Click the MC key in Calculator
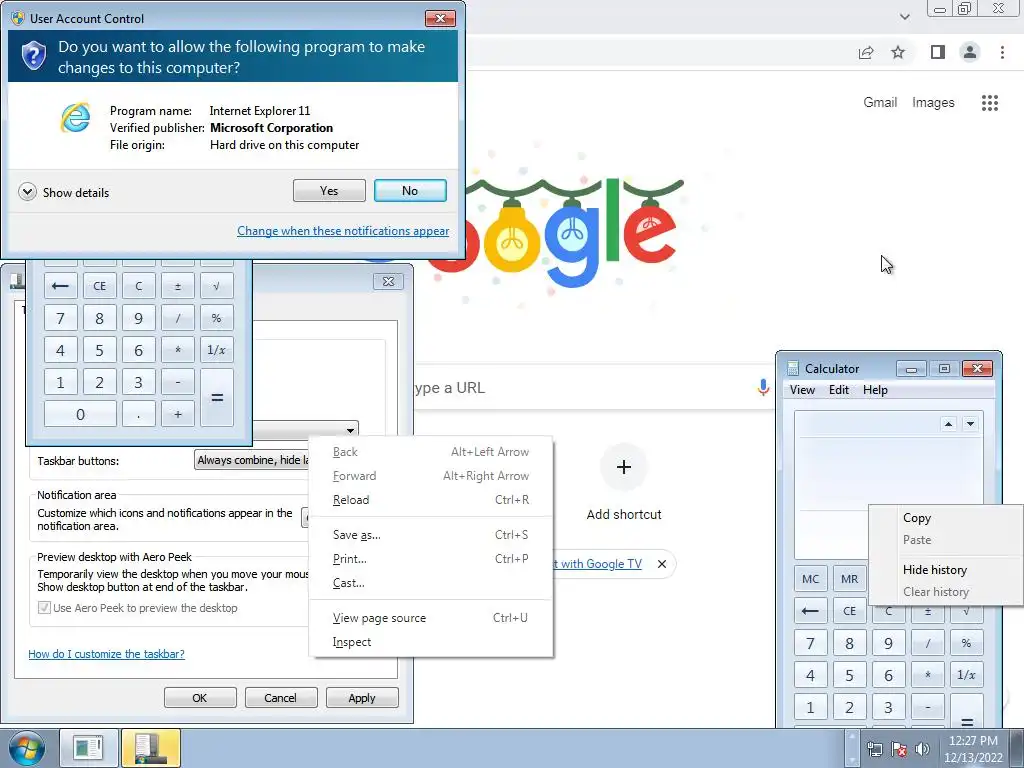 810,579
